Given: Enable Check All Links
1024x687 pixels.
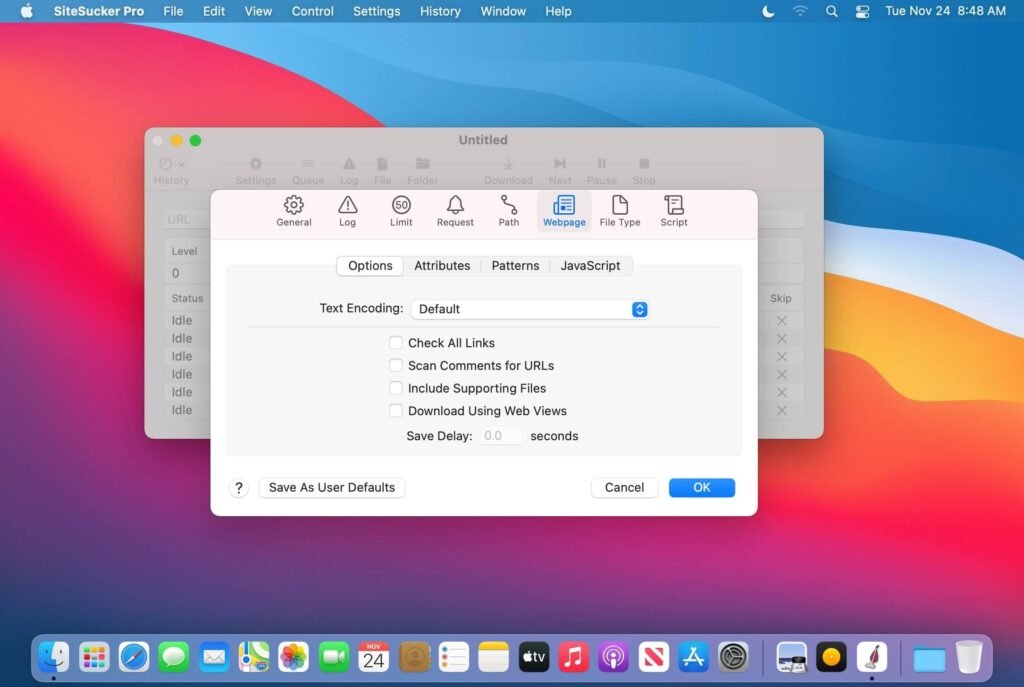Looking at the screenshot, I should pyautogui.click(x=396, y=342).
